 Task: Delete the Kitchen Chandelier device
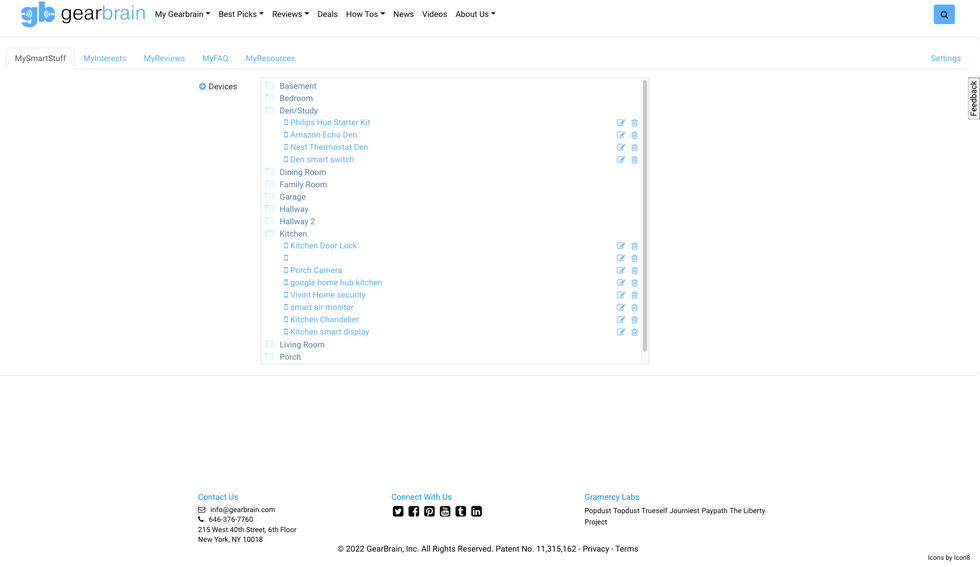pos(634,320)
